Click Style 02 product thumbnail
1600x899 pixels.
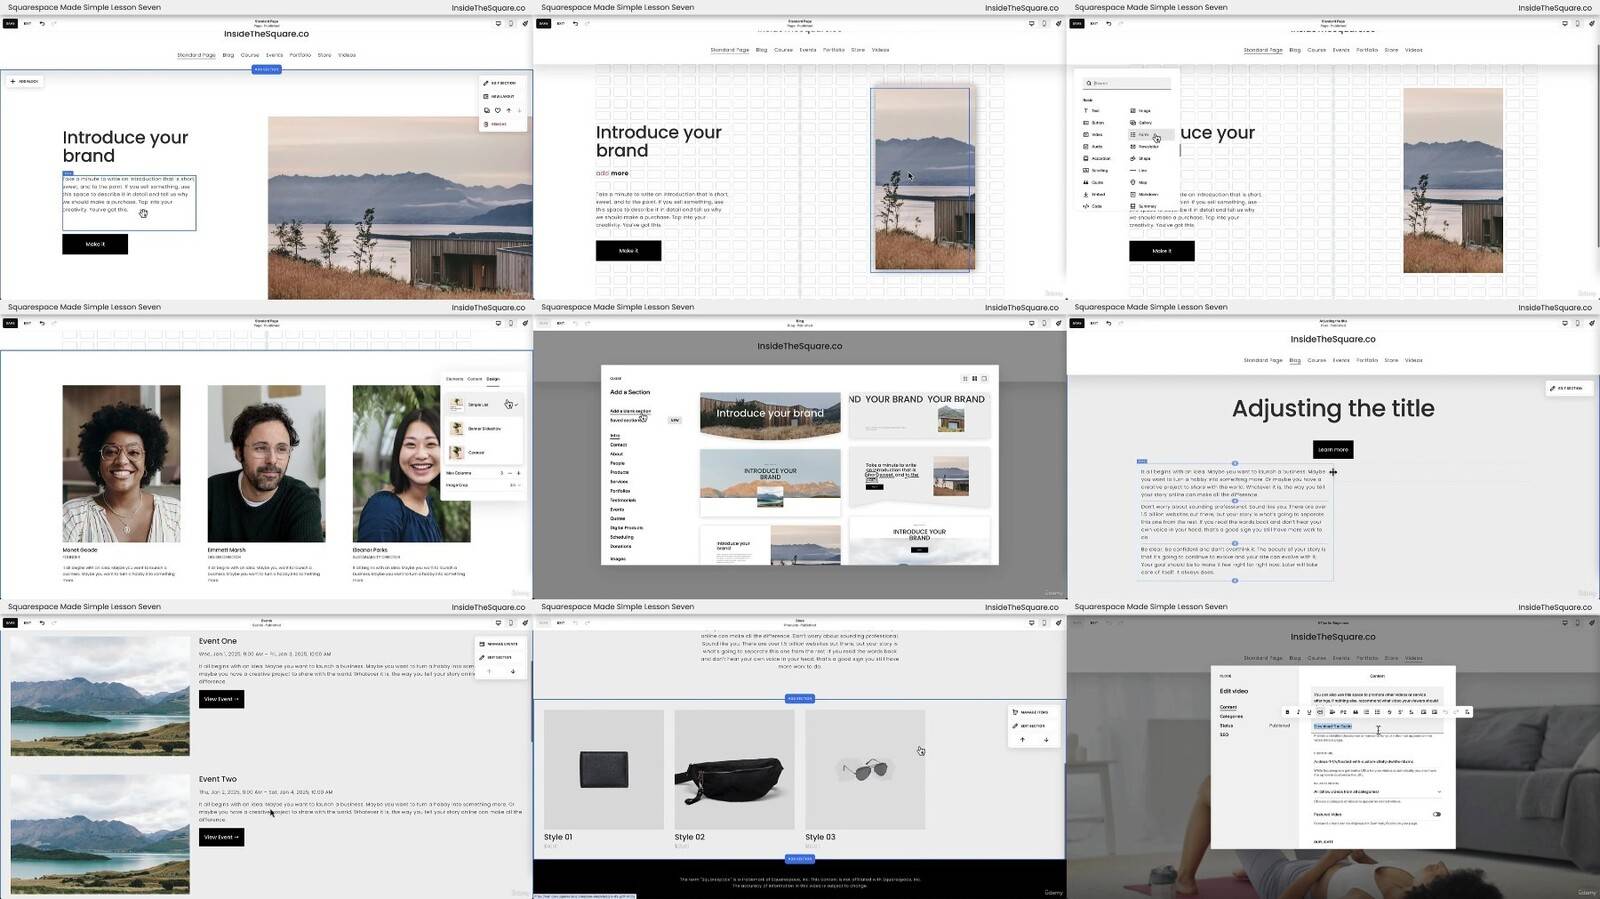pyautogui.click(x=734, y=769)
